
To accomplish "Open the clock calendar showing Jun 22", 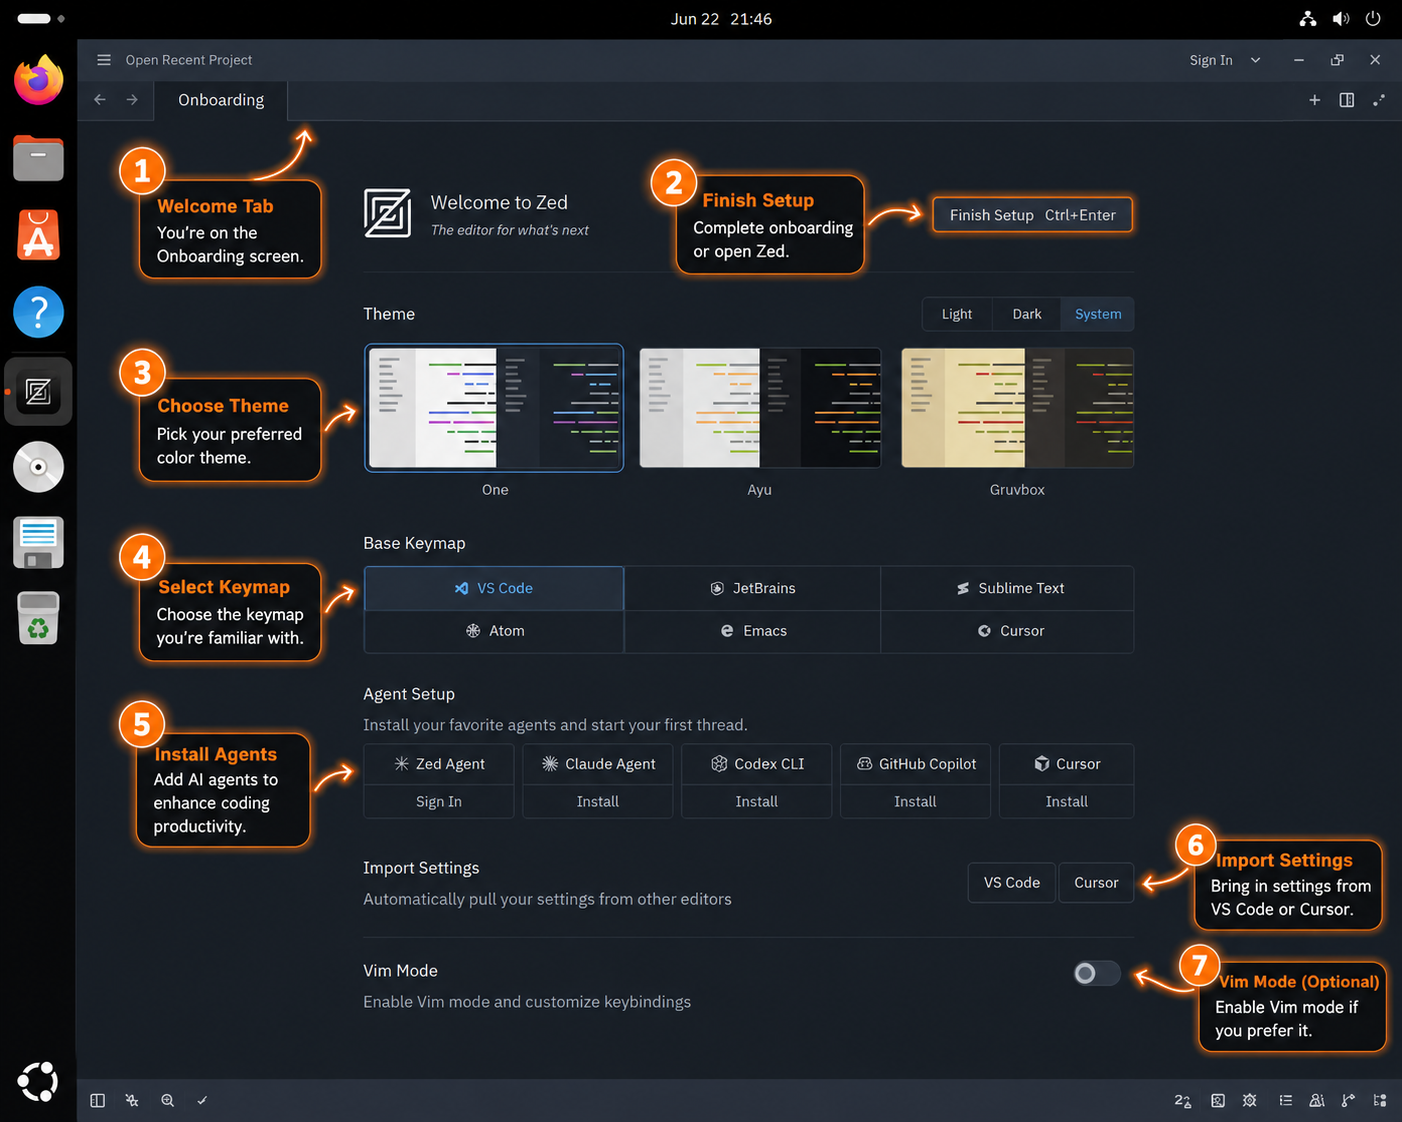I will [721, 19].
